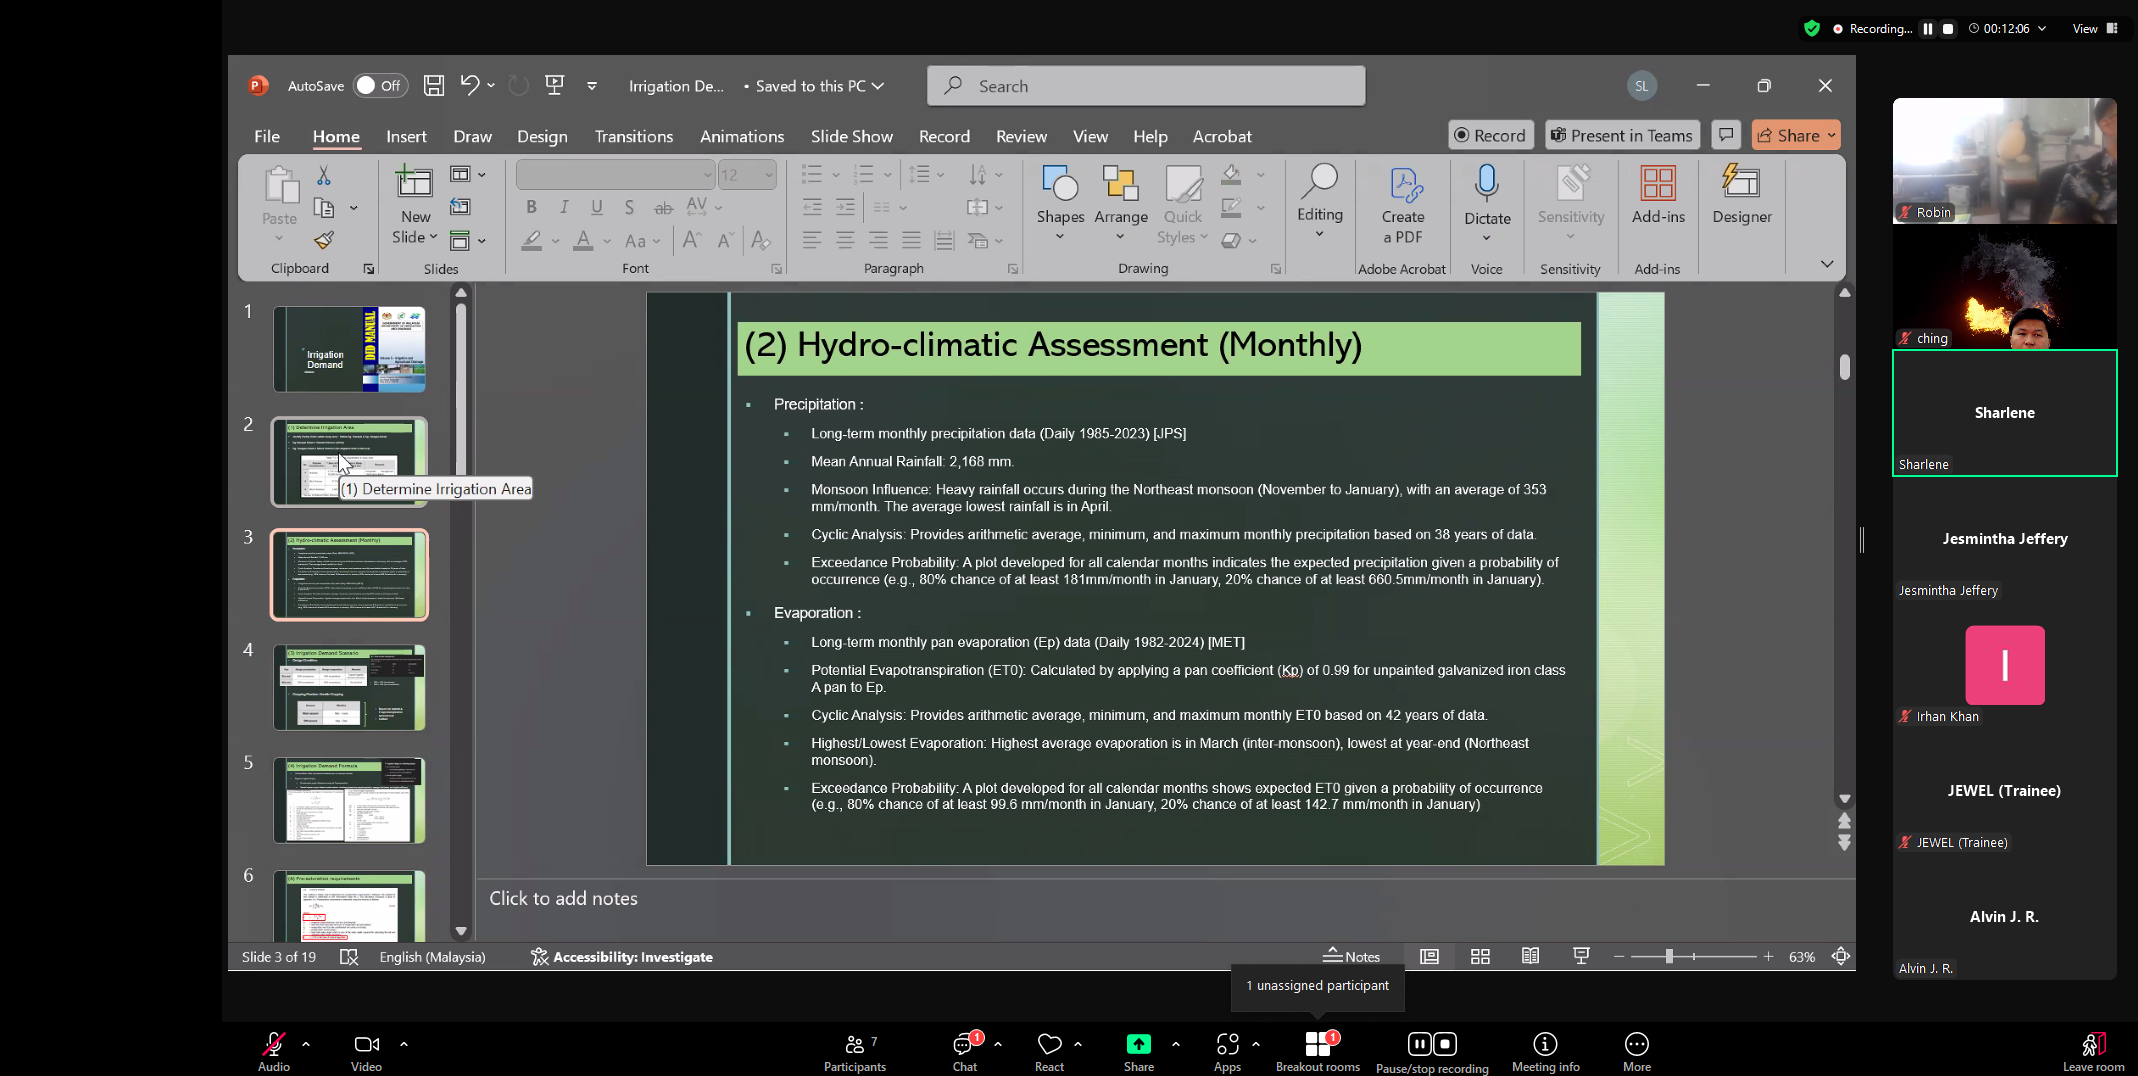Open the text highlight color picker
Image resolution: width=2138 pixels, height=1076 pixels.
(x=531, y=240)
